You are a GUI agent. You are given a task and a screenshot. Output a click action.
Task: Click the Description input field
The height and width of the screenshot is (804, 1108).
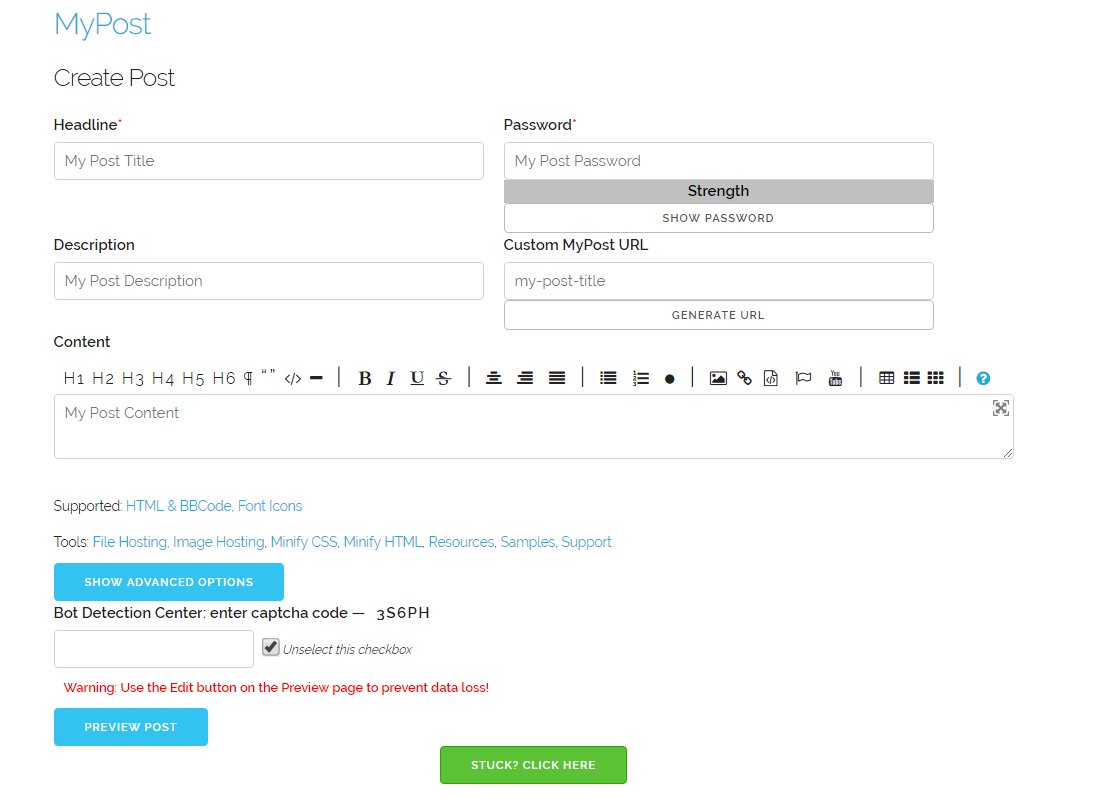(269, 281)
